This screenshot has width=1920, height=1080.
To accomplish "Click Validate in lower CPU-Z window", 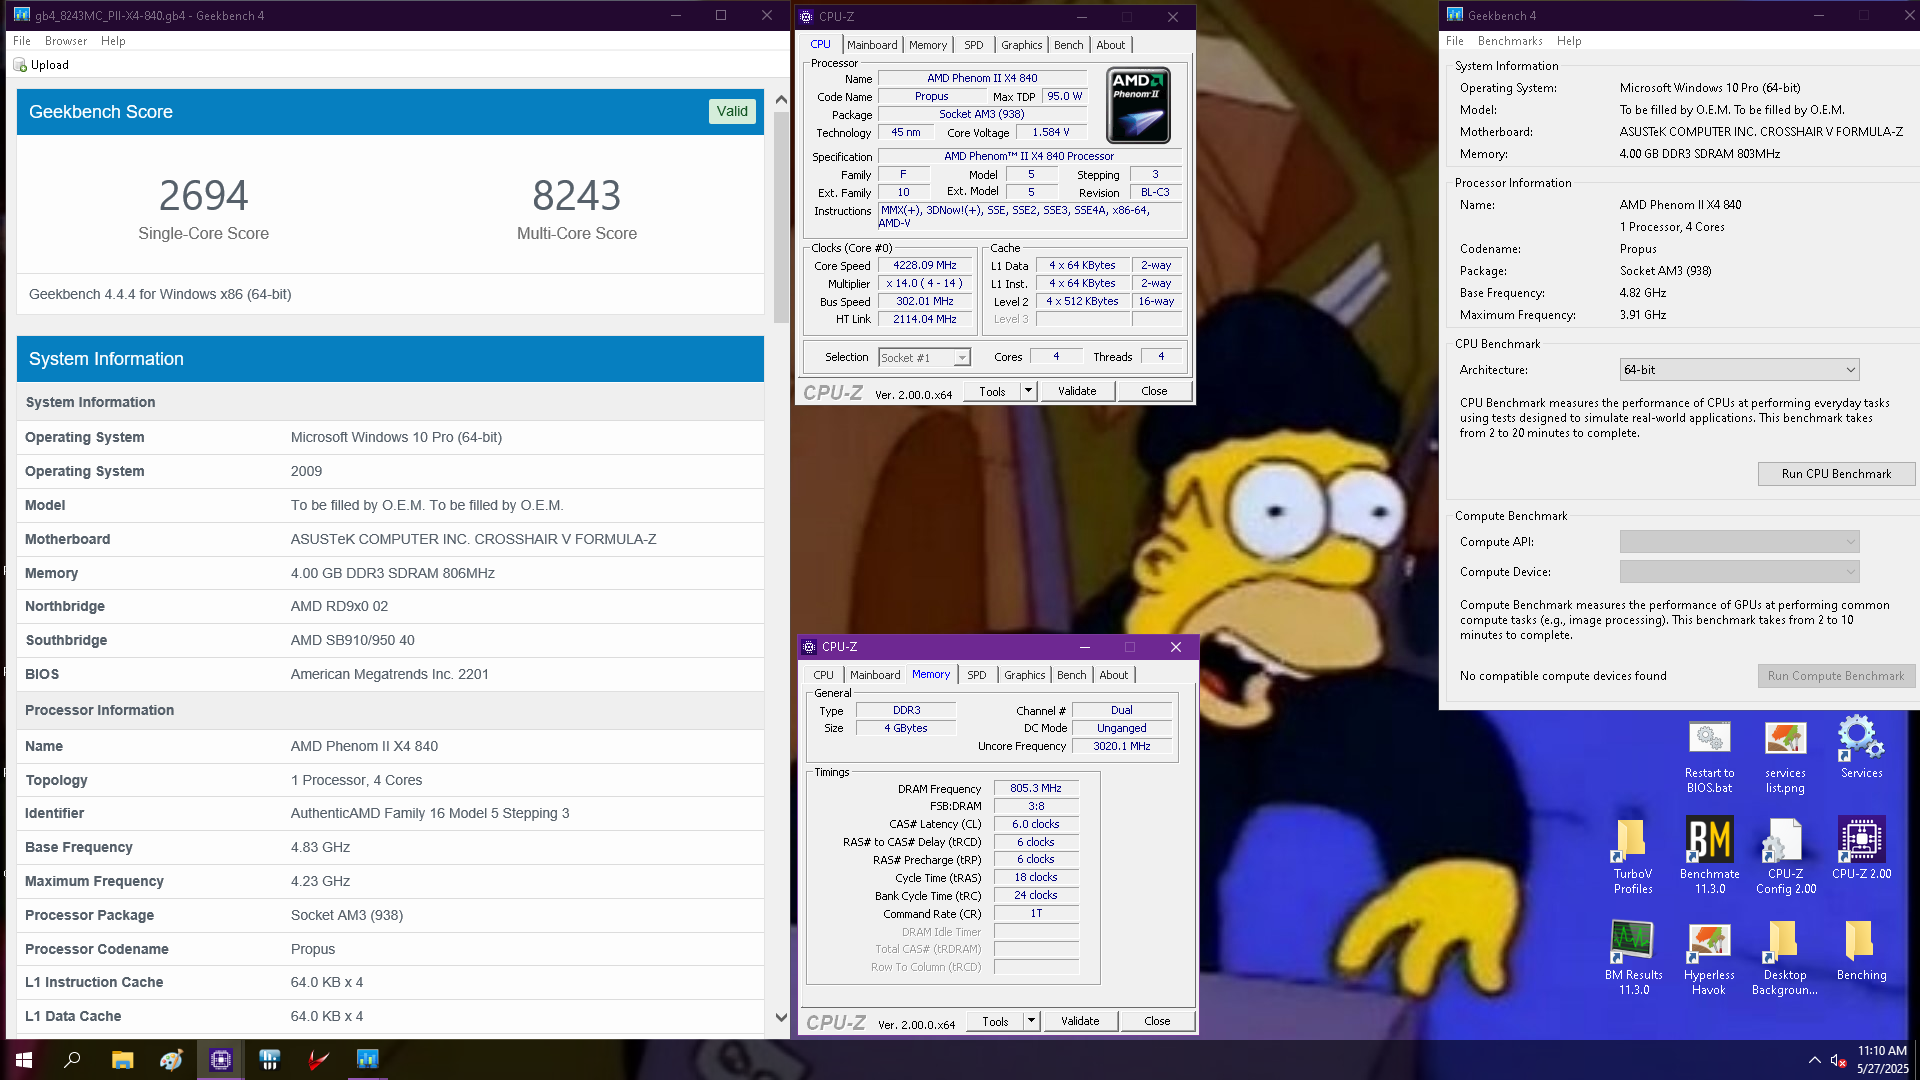I will tap(1080, 1021).
